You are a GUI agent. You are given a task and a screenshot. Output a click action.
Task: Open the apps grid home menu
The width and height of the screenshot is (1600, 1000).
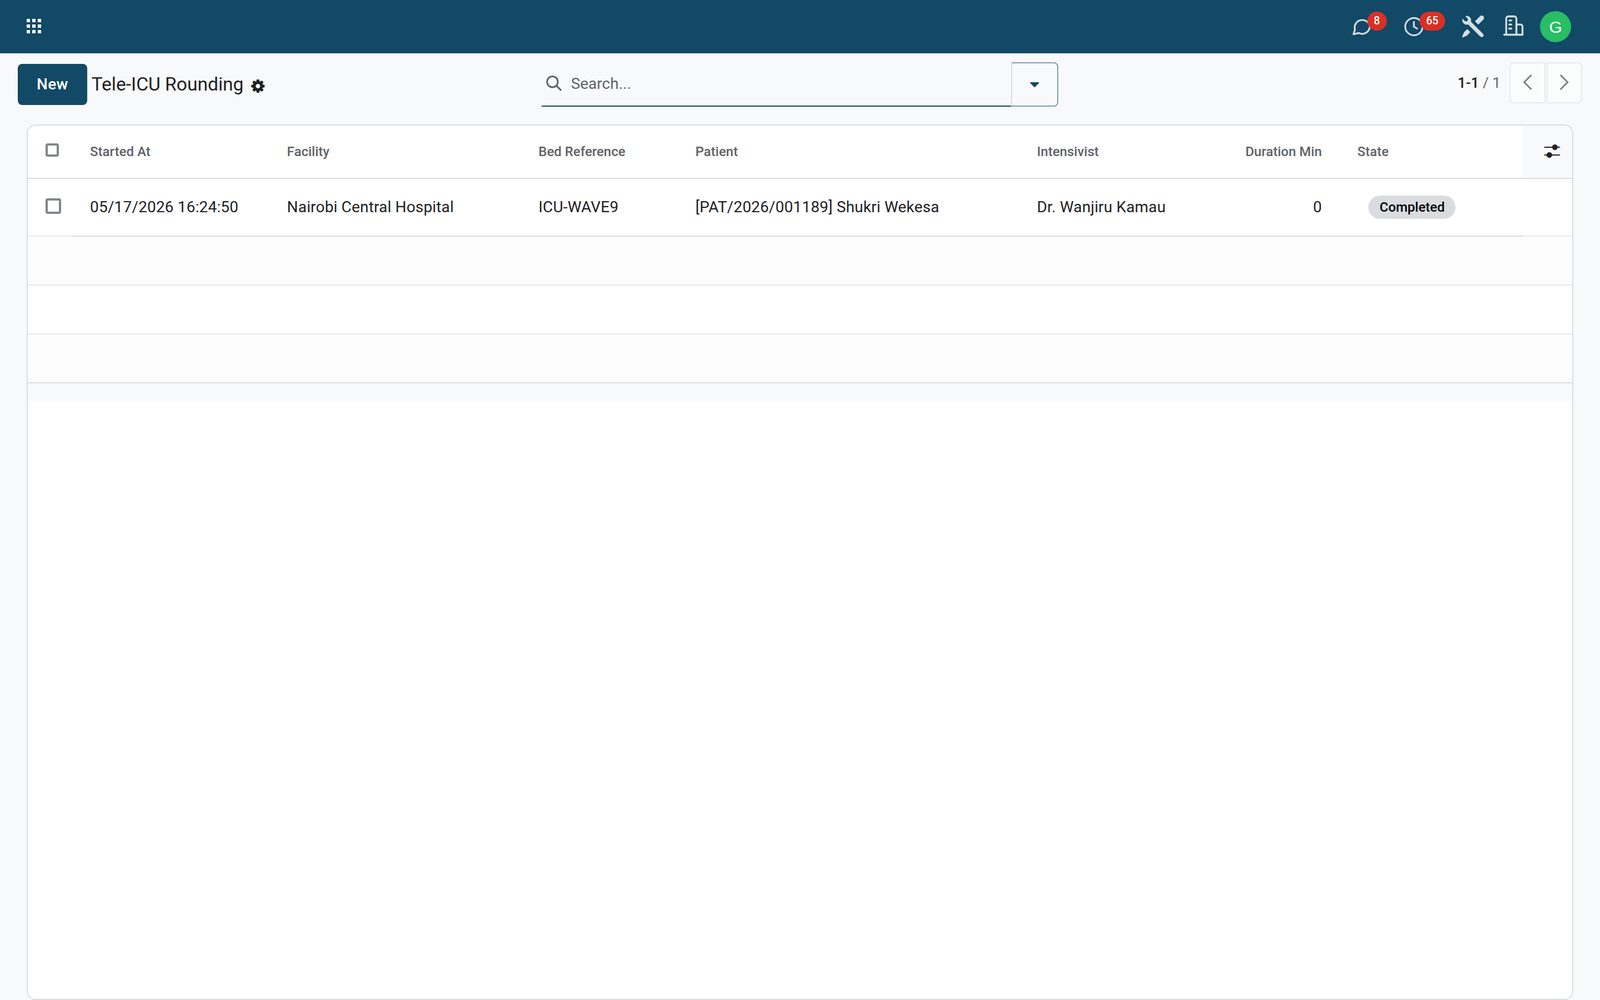click(33, 26)
